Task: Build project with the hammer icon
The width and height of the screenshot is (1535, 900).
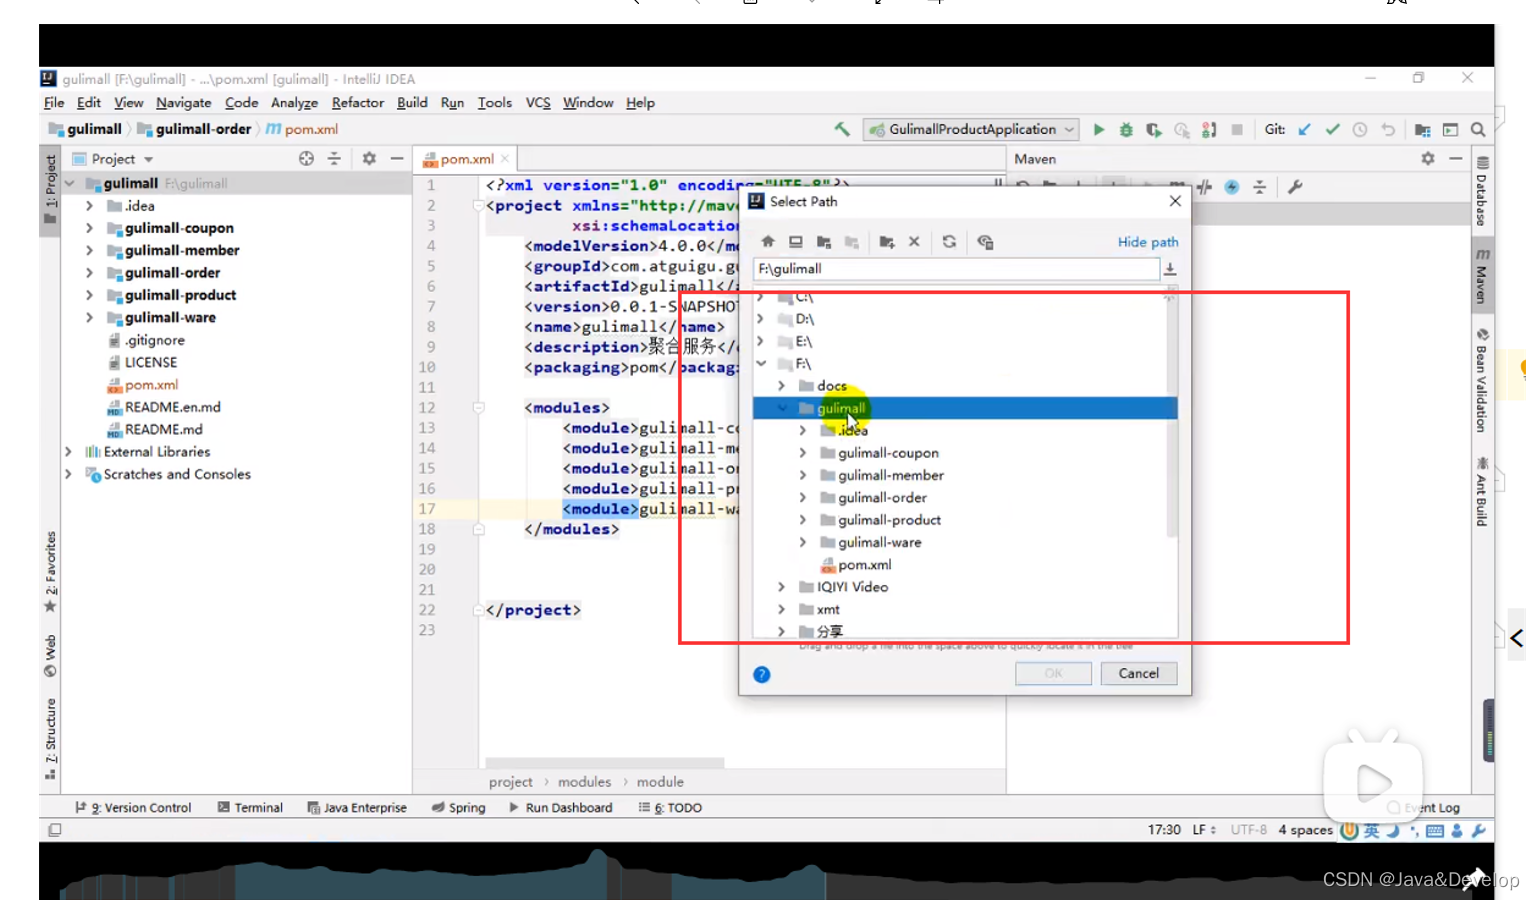Action: pos(842,129)
